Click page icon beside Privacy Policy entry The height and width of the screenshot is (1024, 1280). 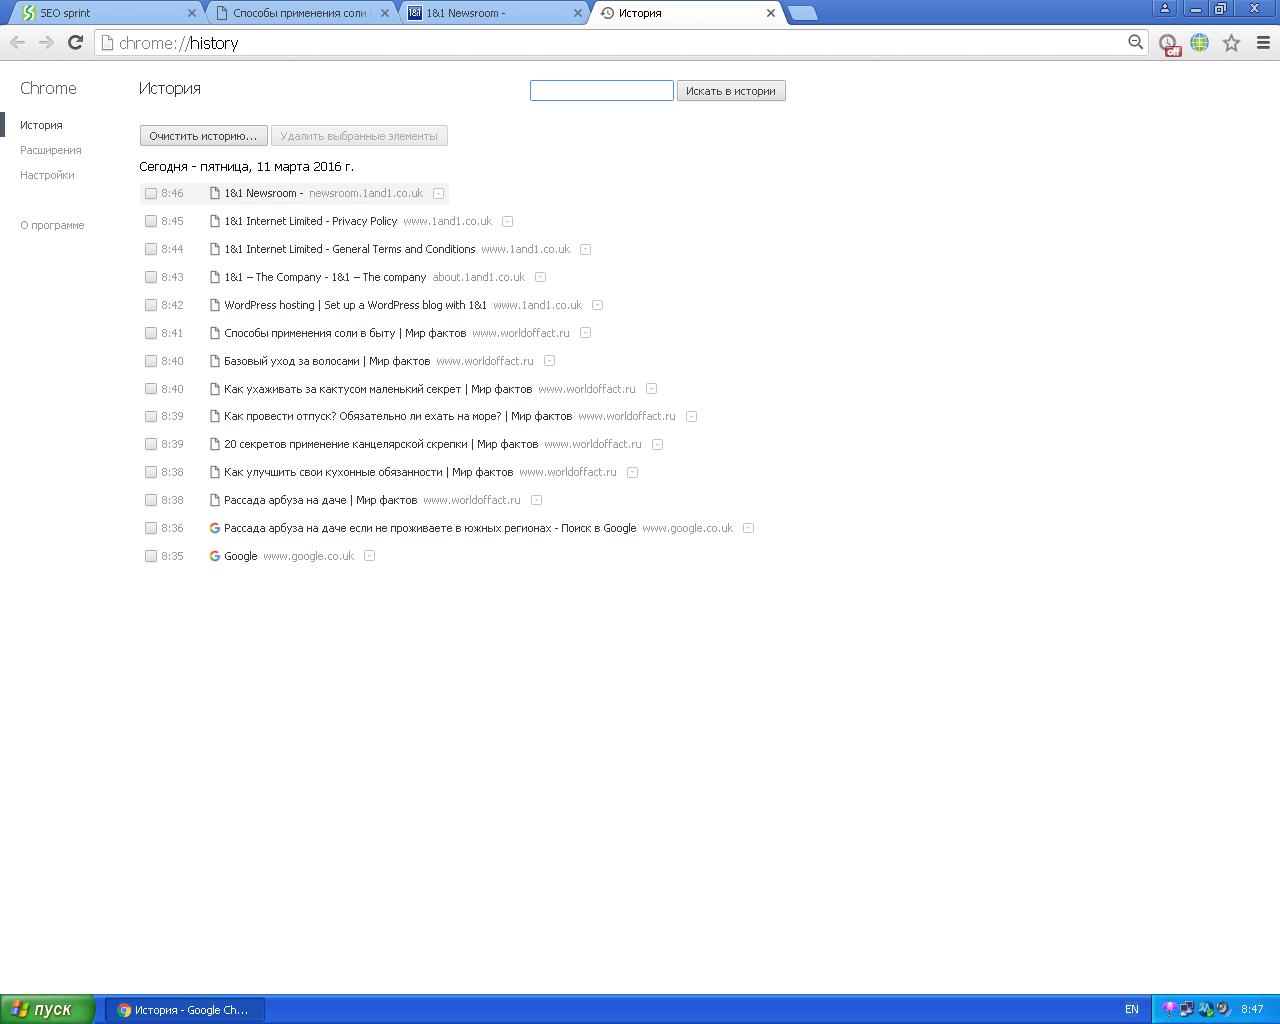(x=214, y=221)
